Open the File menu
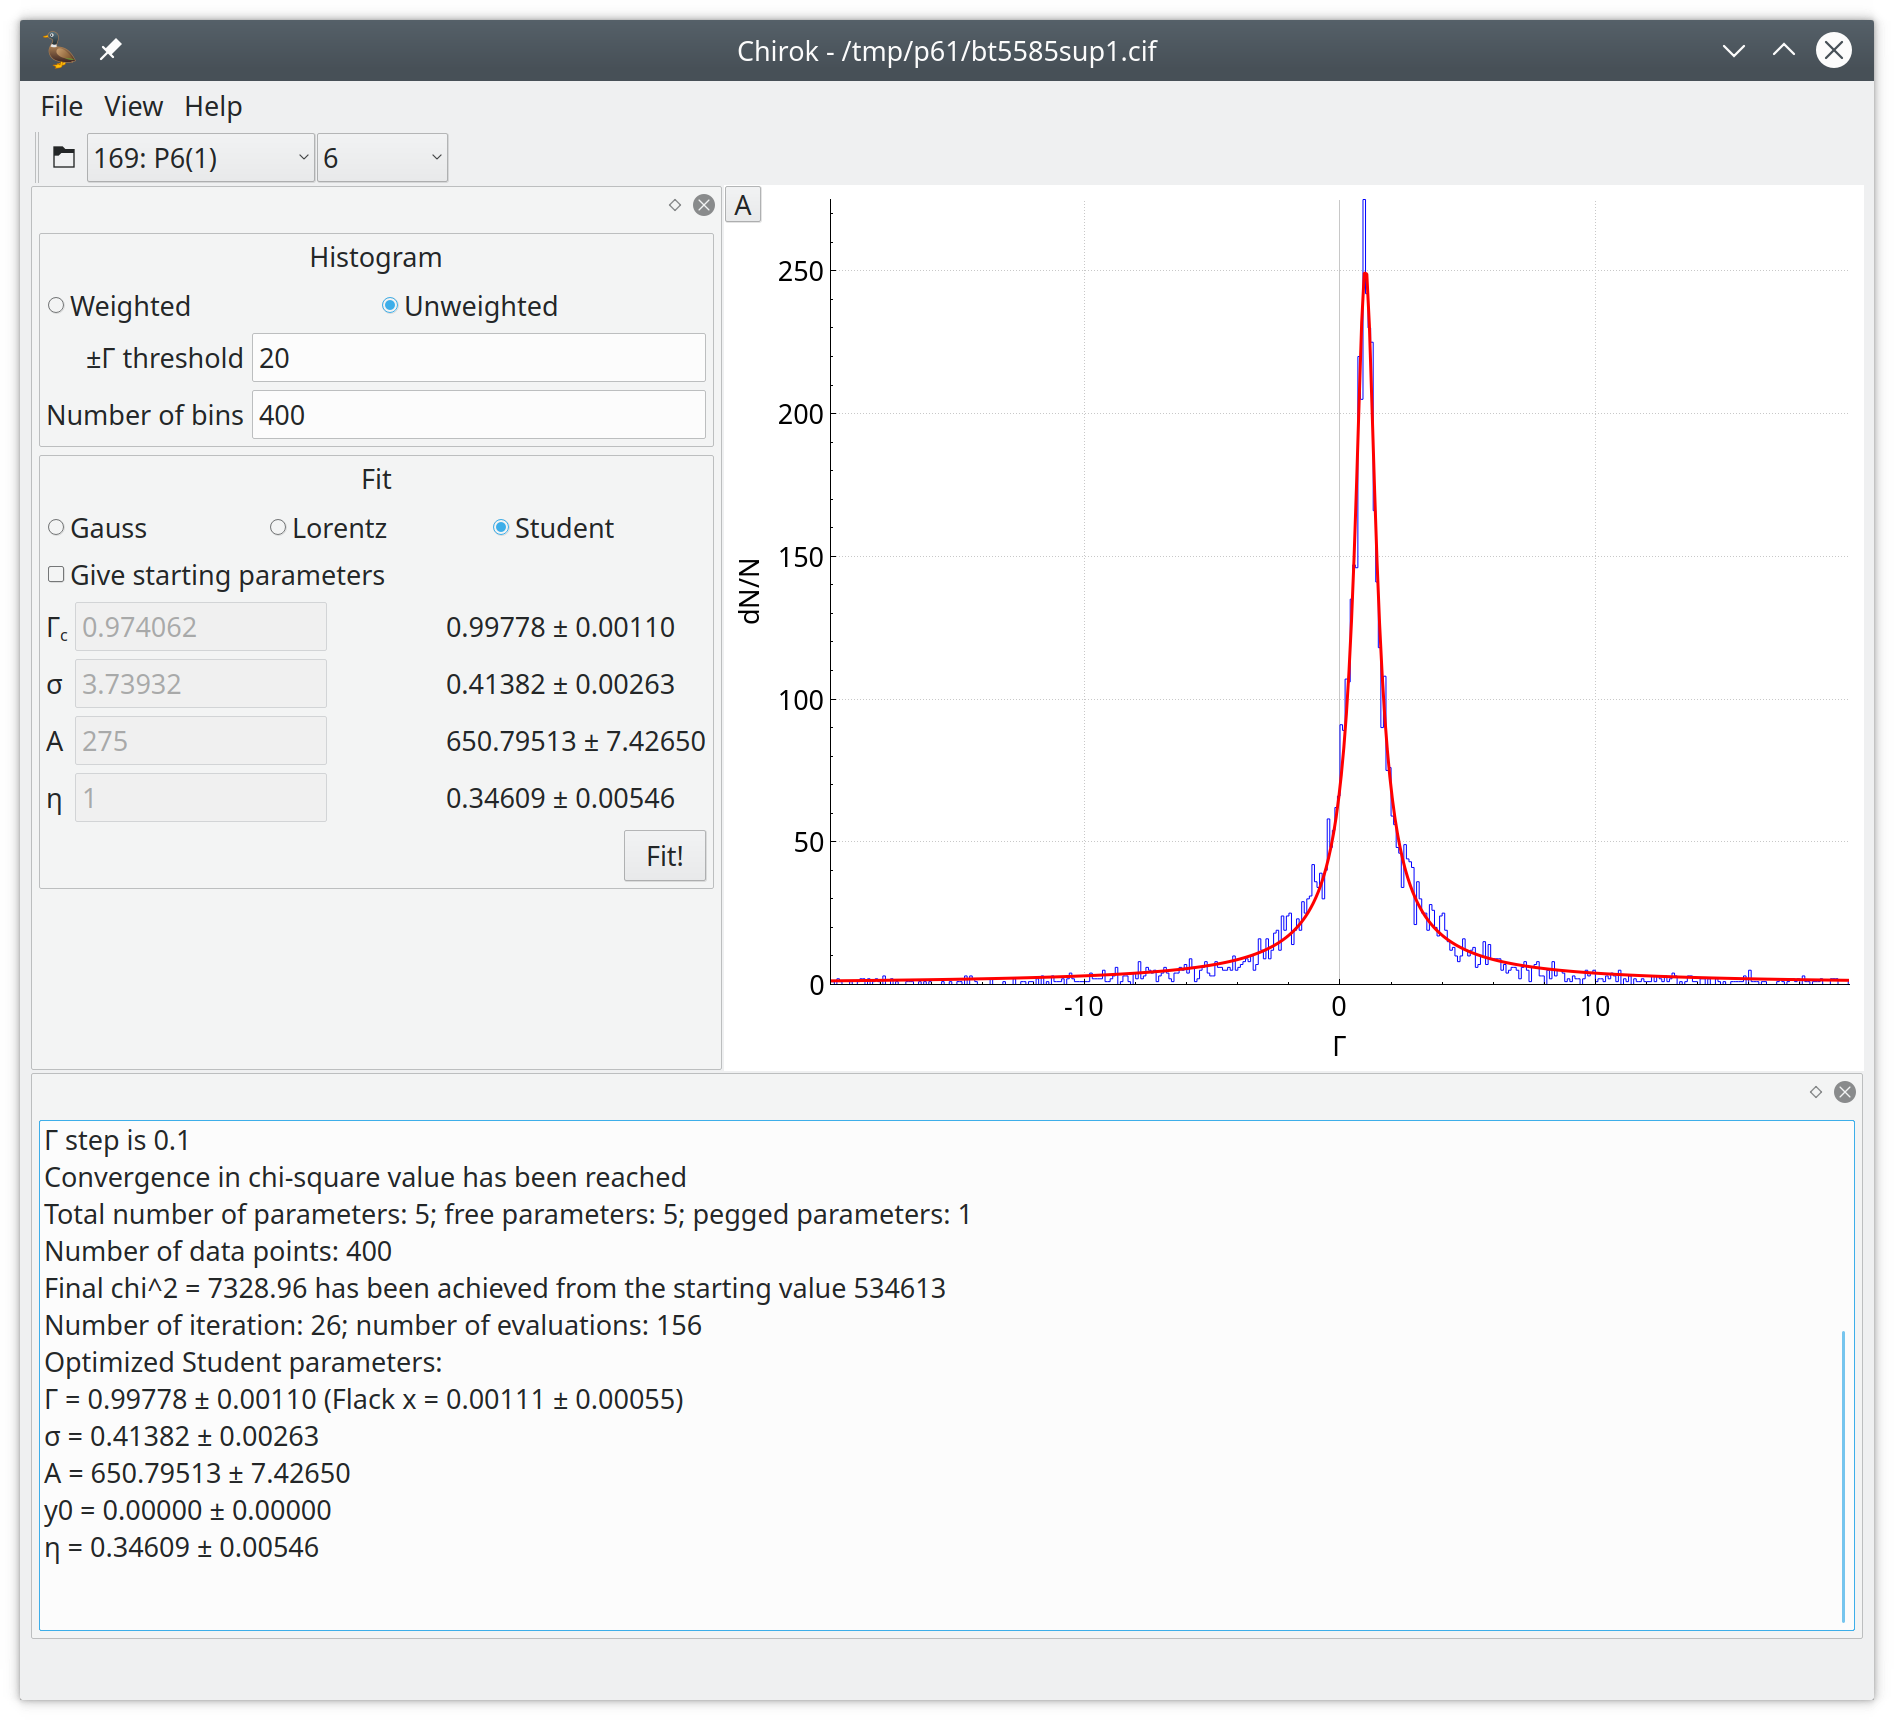1894x1720 pixels. (x=62, y=106)
